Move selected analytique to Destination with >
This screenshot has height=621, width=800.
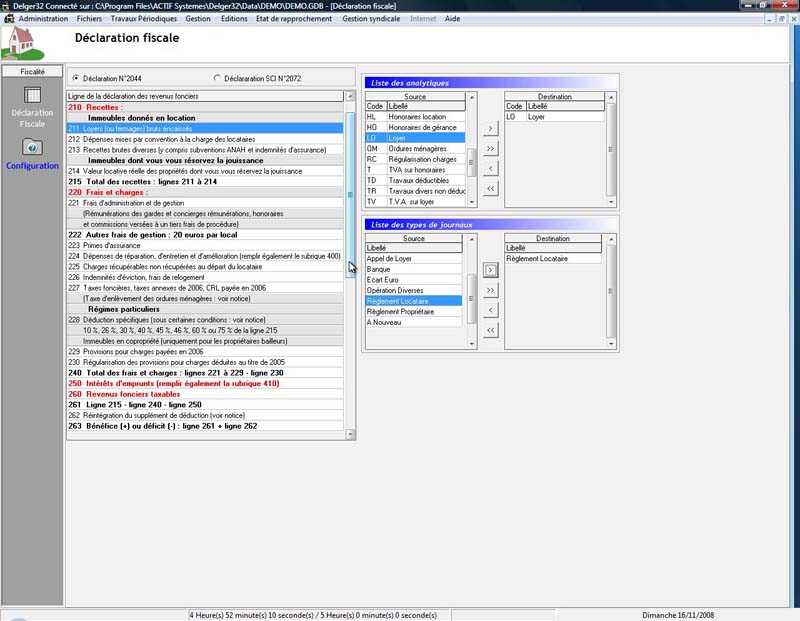coord(490,128)
